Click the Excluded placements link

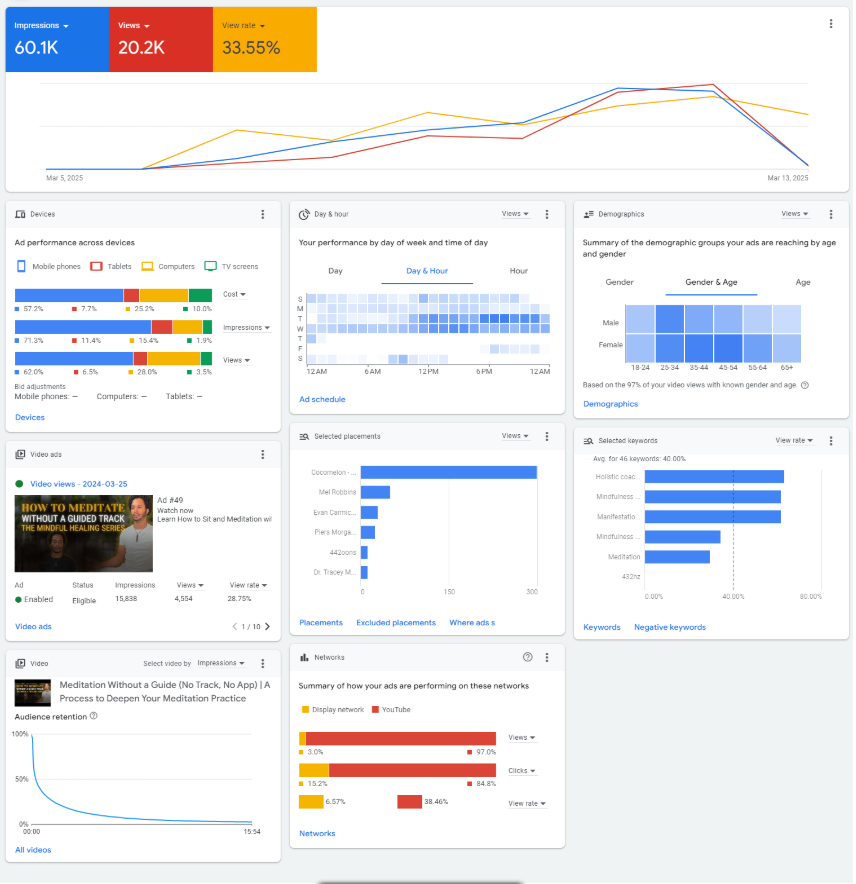point(396,623)
